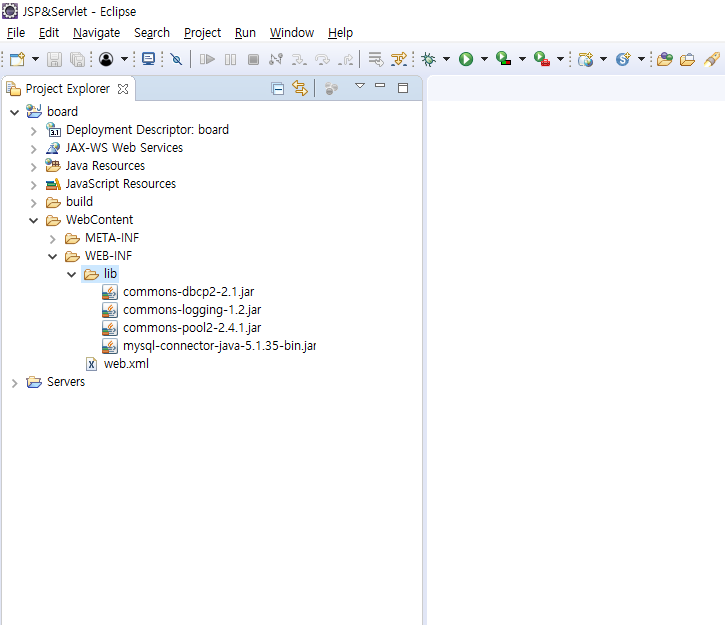Click the Open Type folder icon
Image resolution: width=725 pixels, height=625 pixels.
coord(664,59)
